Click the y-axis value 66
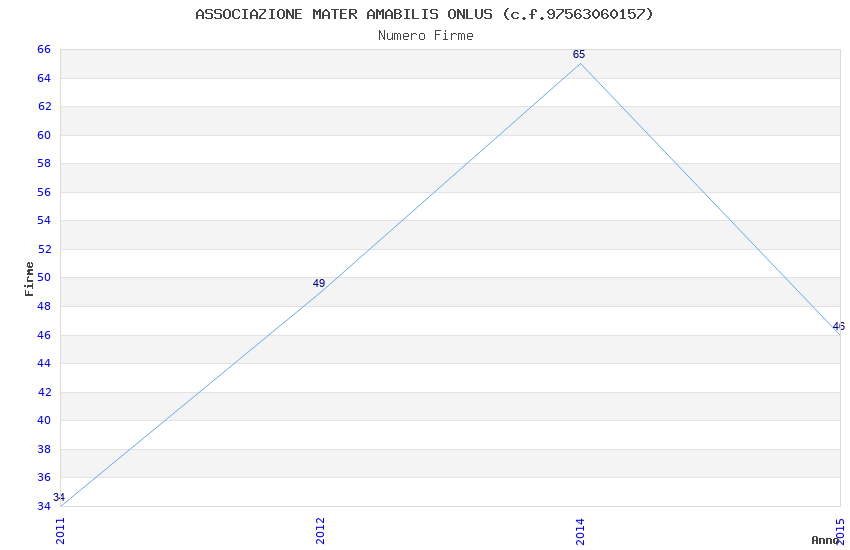The image size is (850, 550). click(x=44, y=49)
